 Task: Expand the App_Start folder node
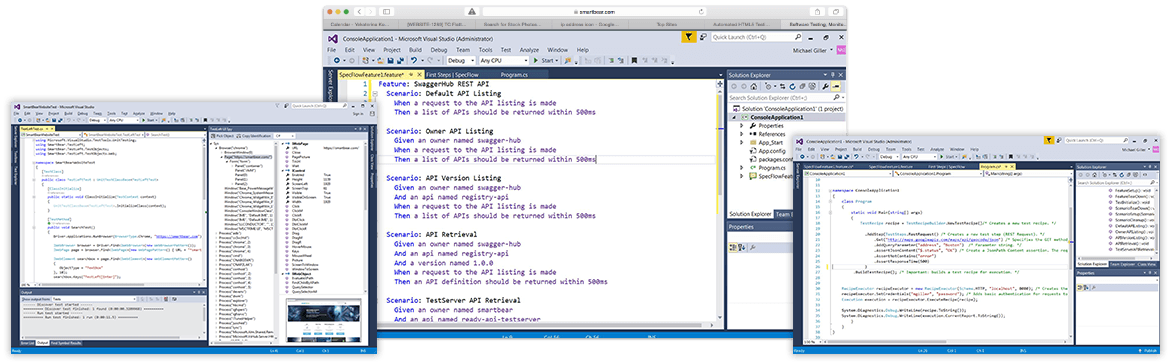(742, 143)
